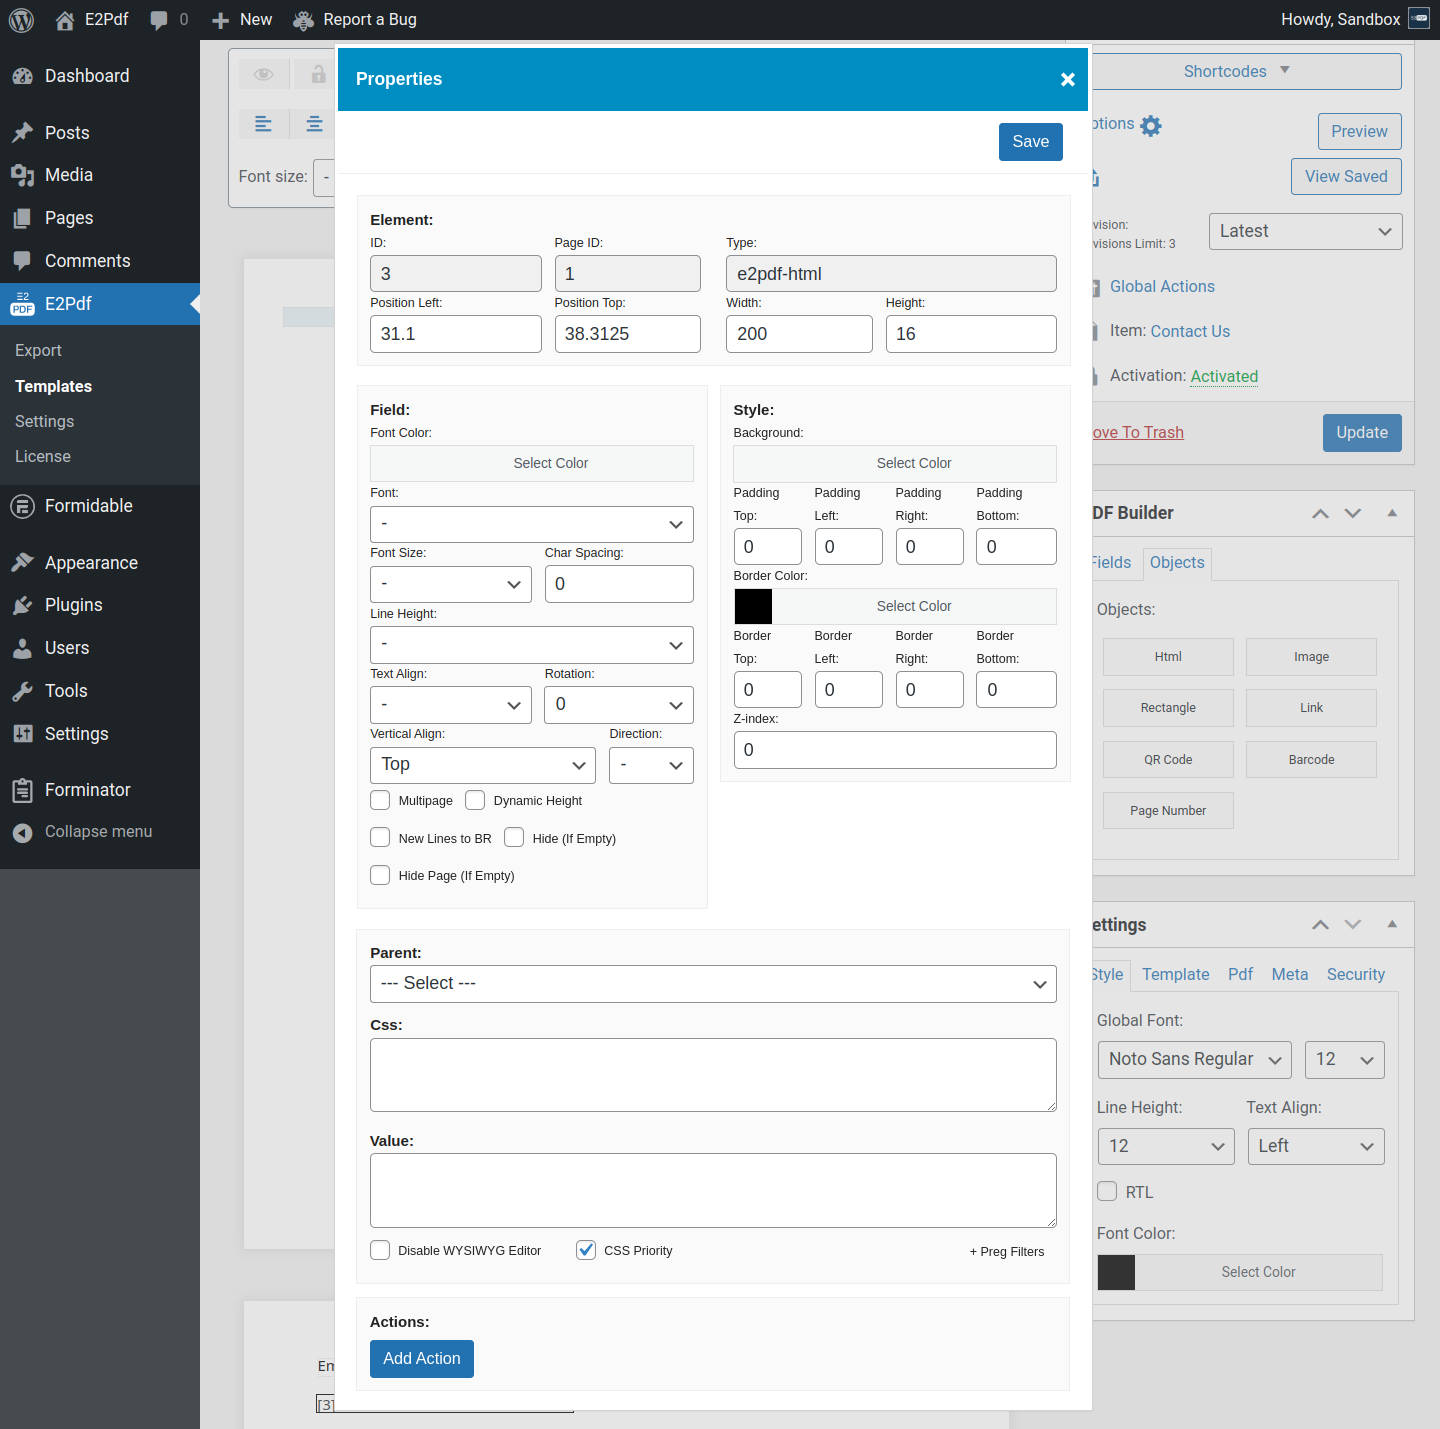
Task: Expand the Parent select dropdown
Action: tap(712, 984)
